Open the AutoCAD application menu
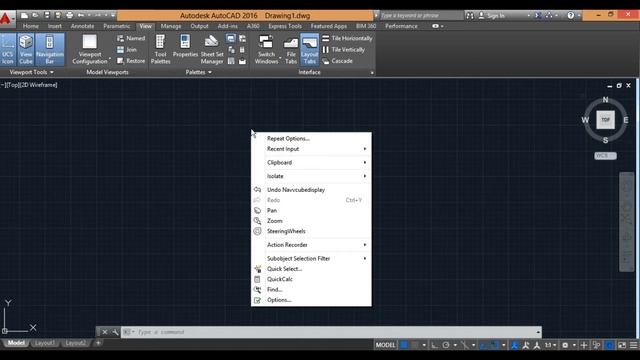This screenshot has height=360, width=640. click(x=7, y=18)
